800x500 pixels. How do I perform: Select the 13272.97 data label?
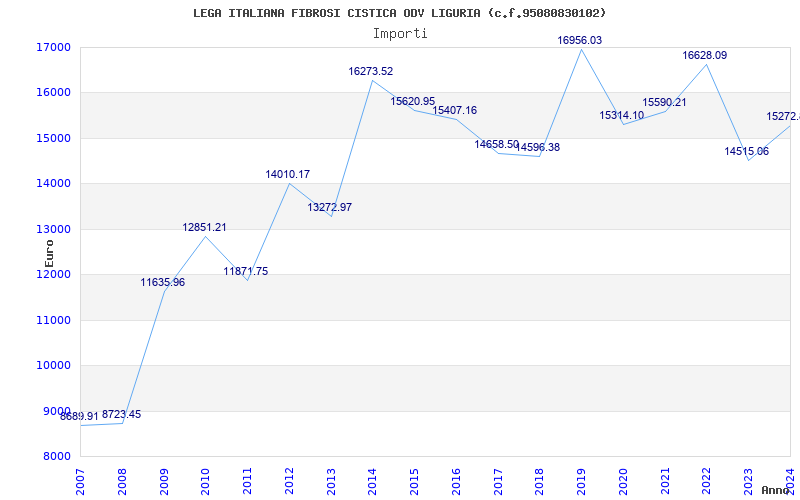(x=330, y=207)
